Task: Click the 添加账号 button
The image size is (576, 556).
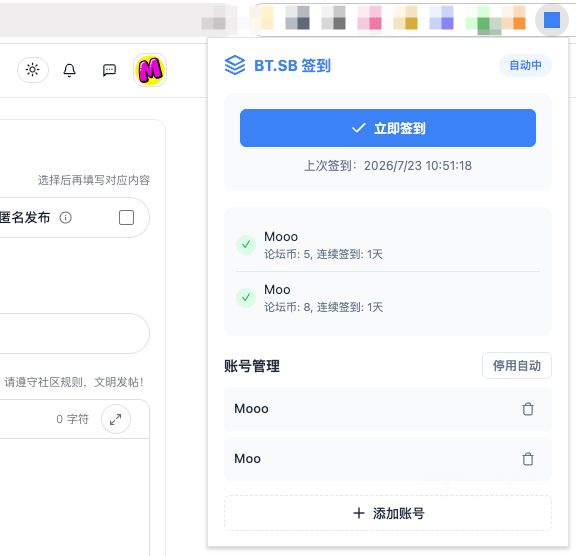Action: tap(388, 513)
